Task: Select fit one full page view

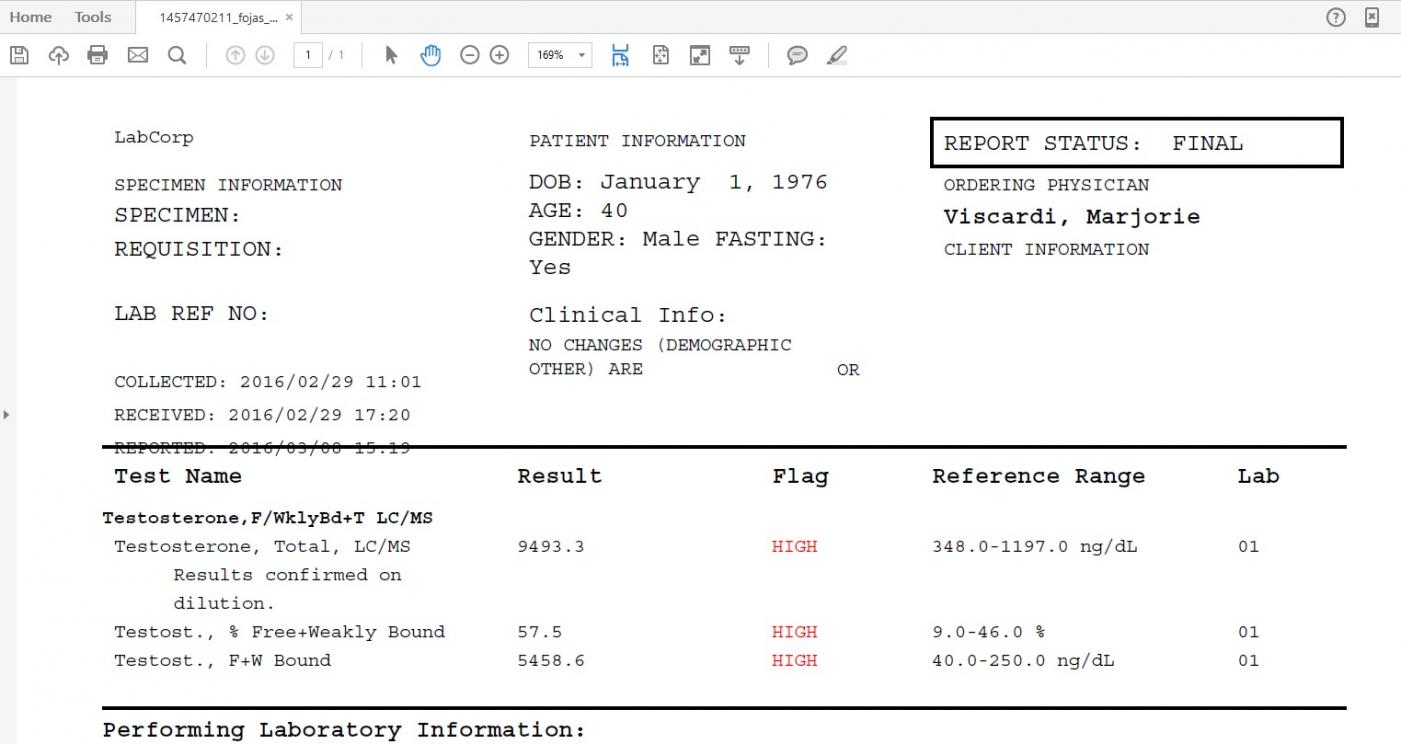Action: click(661, 56)
